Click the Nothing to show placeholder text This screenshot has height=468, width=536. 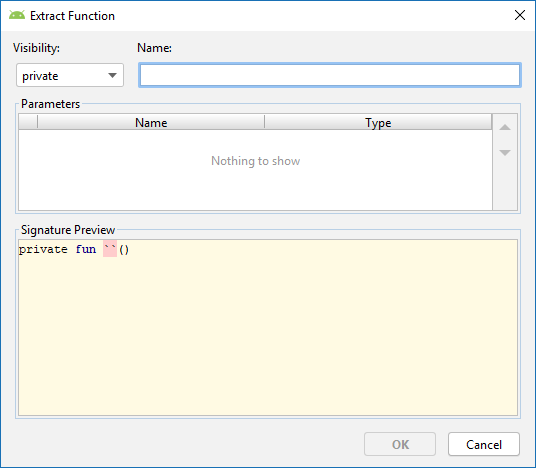point(255,161)
